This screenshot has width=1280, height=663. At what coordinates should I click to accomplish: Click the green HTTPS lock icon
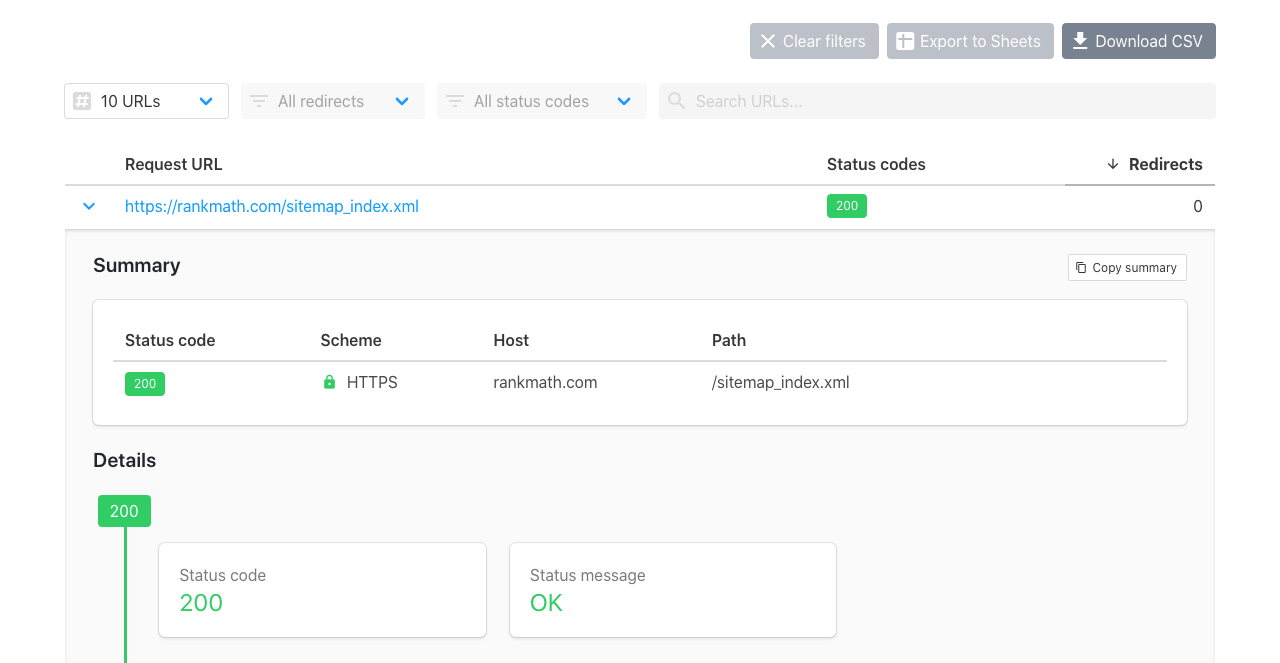point(329,382)
